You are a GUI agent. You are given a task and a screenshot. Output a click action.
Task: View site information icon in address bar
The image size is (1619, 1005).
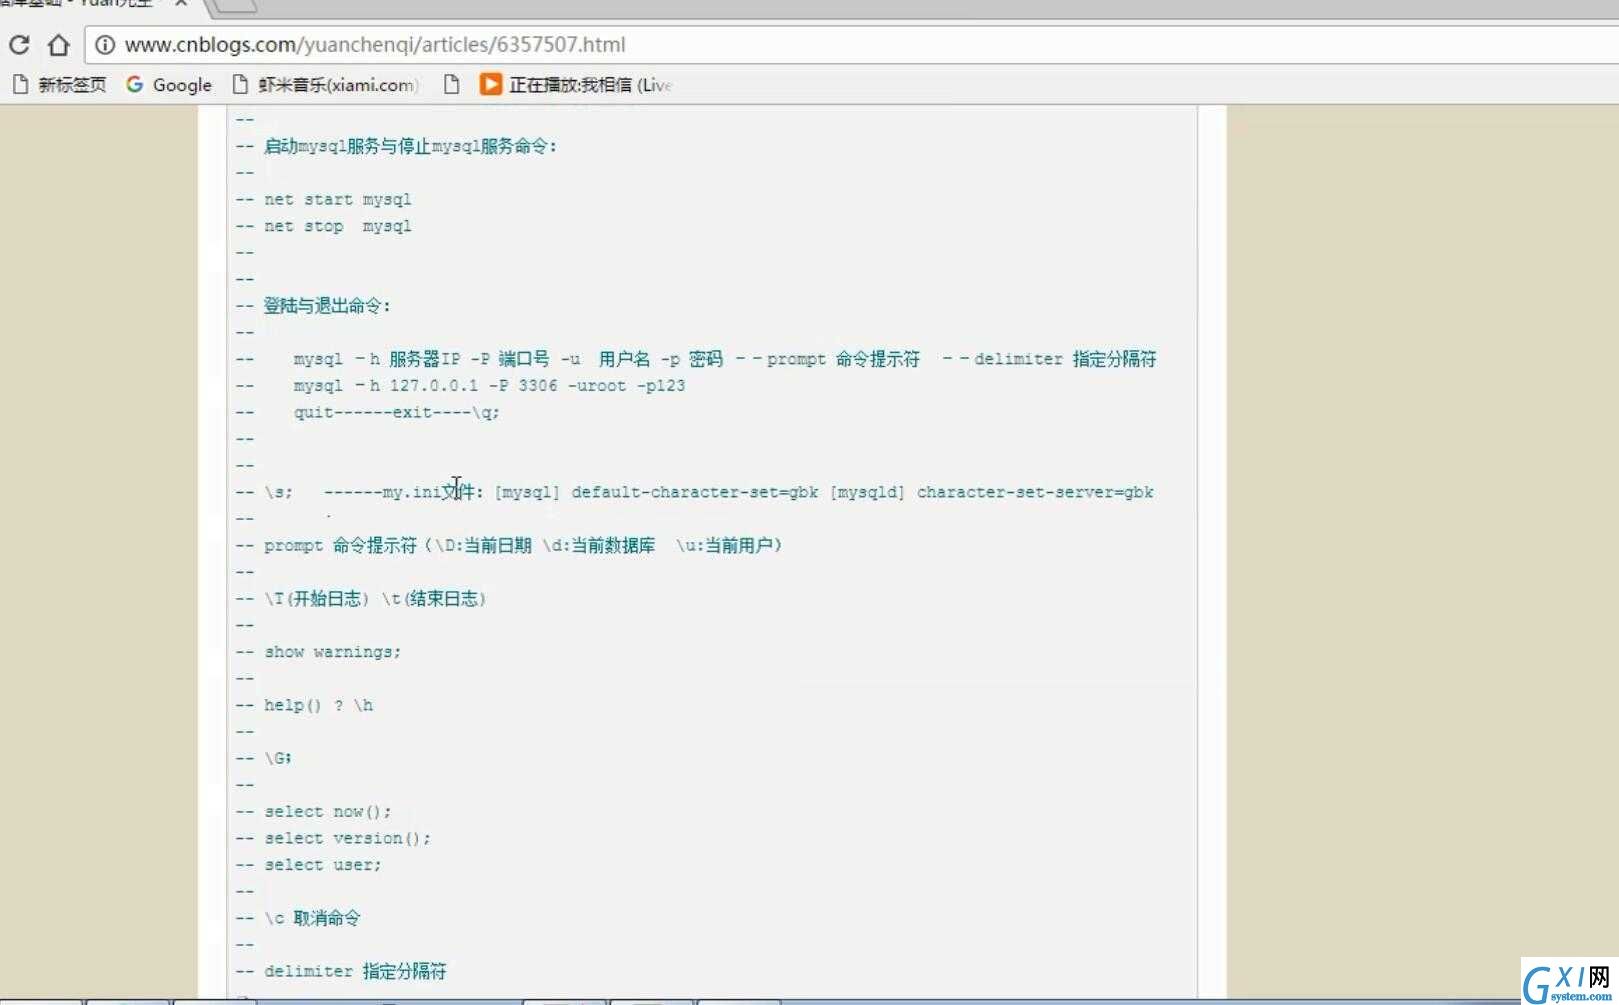click(x=105, y=45)
